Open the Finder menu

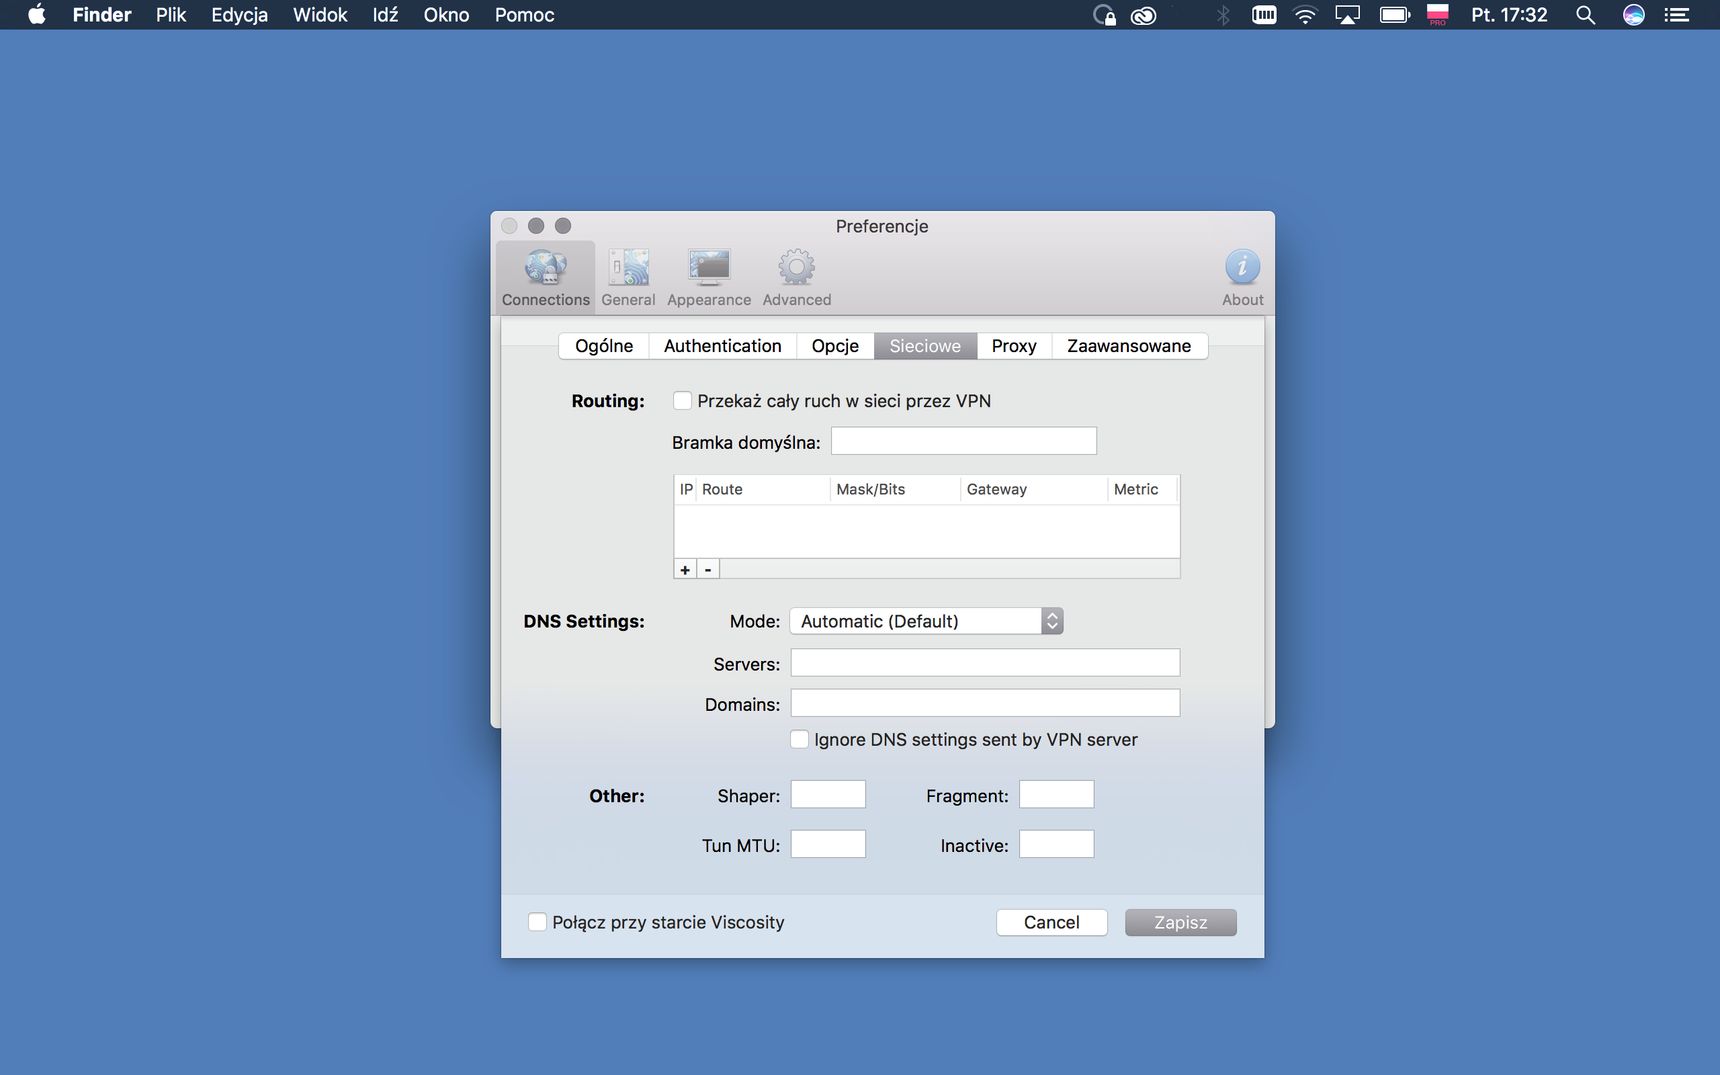coord(102,15)
